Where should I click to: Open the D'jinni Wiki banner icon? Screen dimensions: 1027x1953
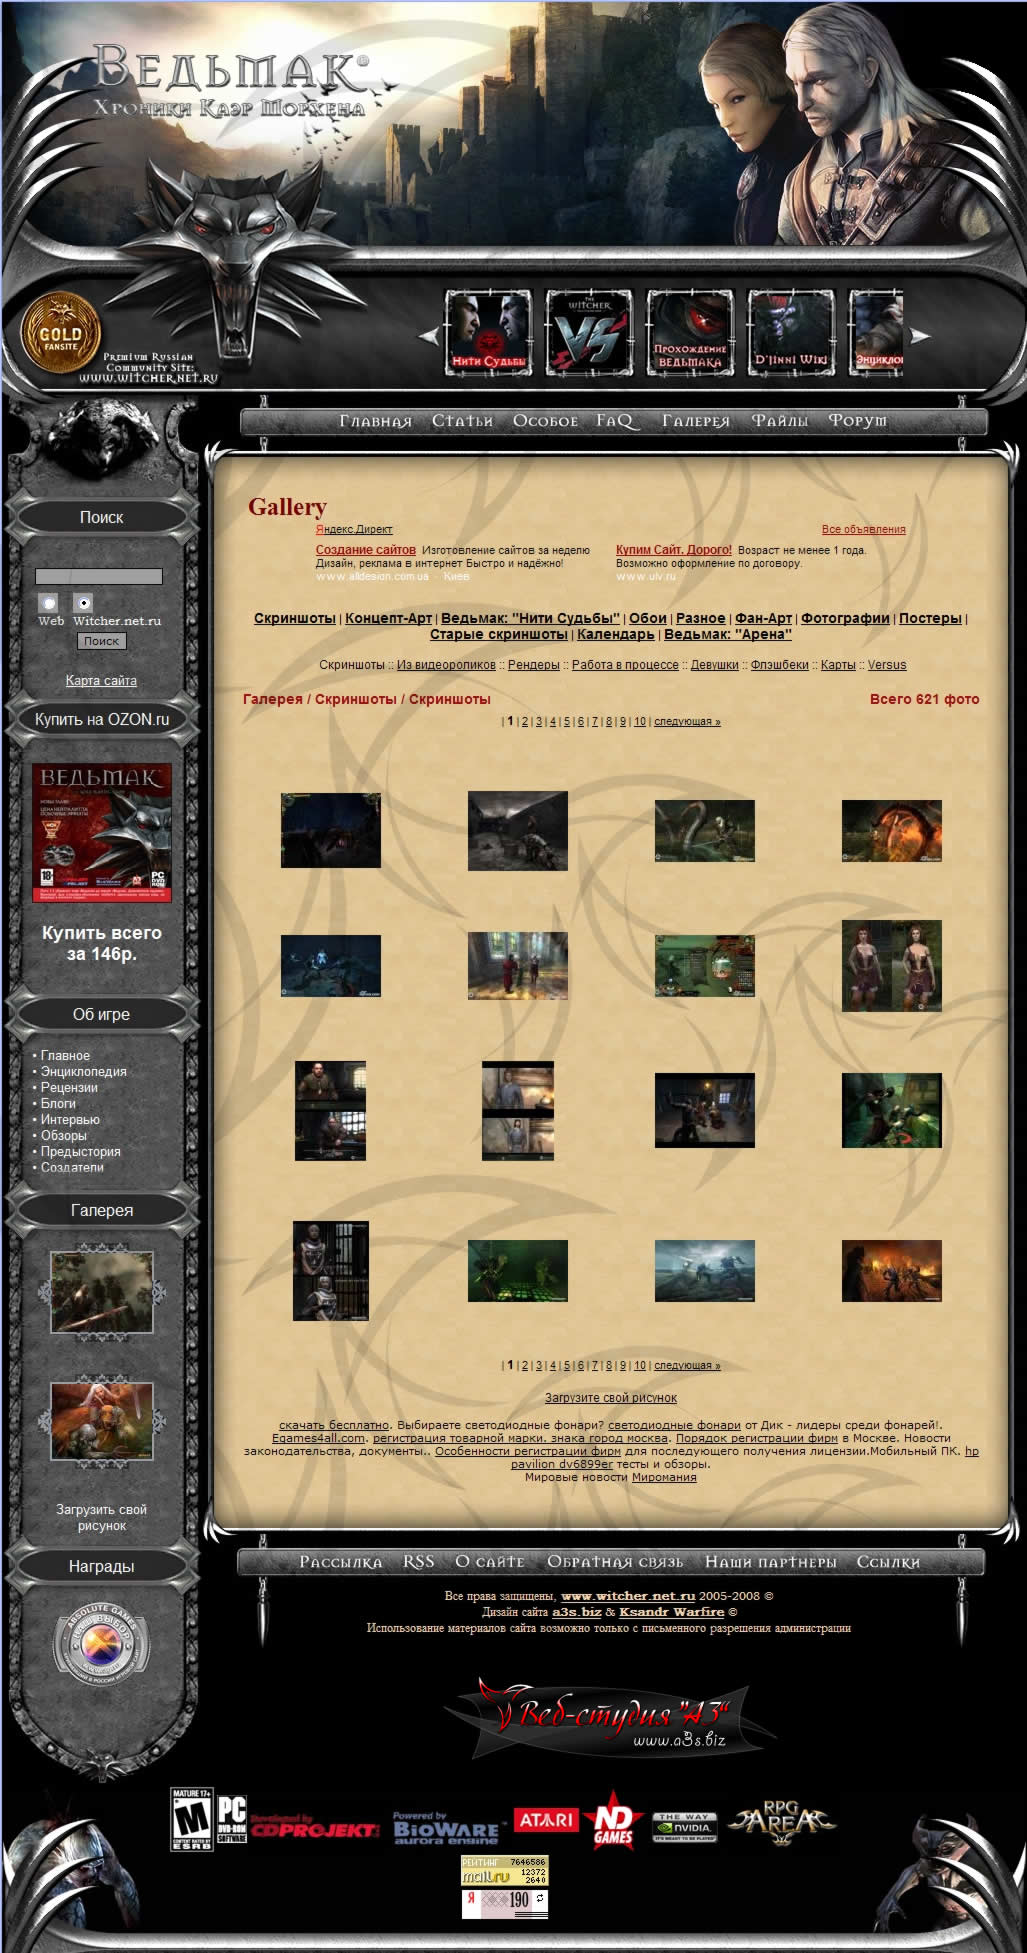pos(791,334)
